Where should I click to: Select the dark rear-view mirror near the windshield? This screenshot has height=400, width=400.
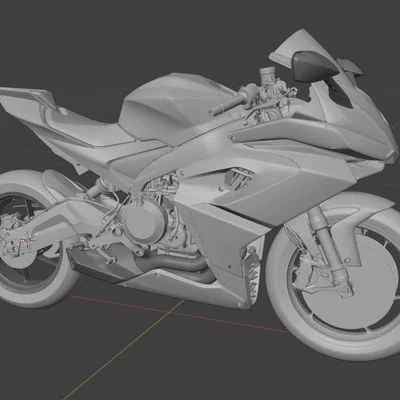click(314, 67)
